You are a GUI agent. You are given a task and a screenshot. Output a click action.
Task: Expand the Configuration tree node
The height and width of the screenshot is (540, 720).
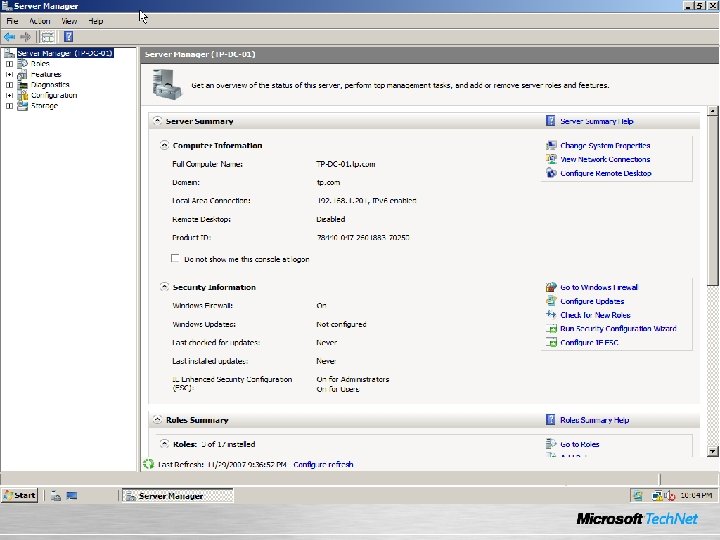point(9,96)
